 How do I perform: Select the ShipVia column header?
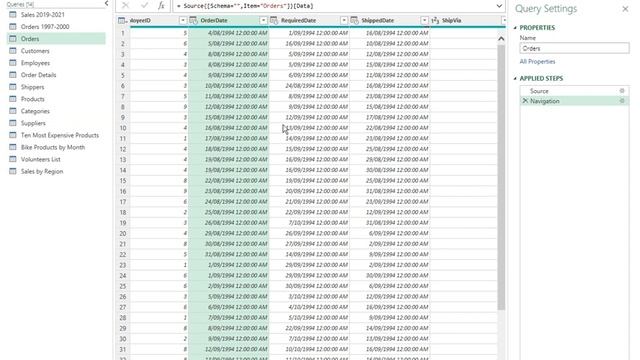pos(451,20)
